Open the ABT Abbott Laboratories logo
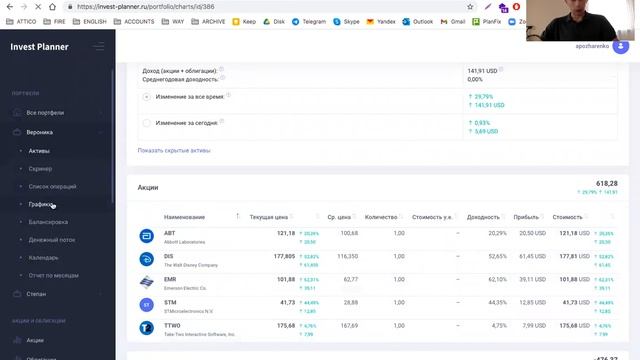 pyautogui.click(x=147, y=236)
